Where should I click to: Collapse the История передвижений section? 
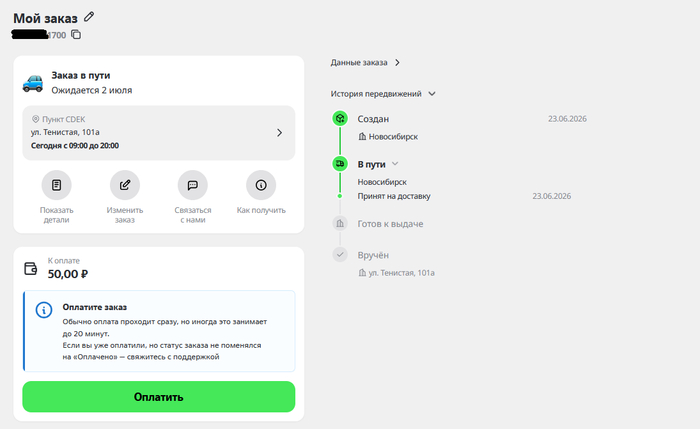tap(432, 94)
